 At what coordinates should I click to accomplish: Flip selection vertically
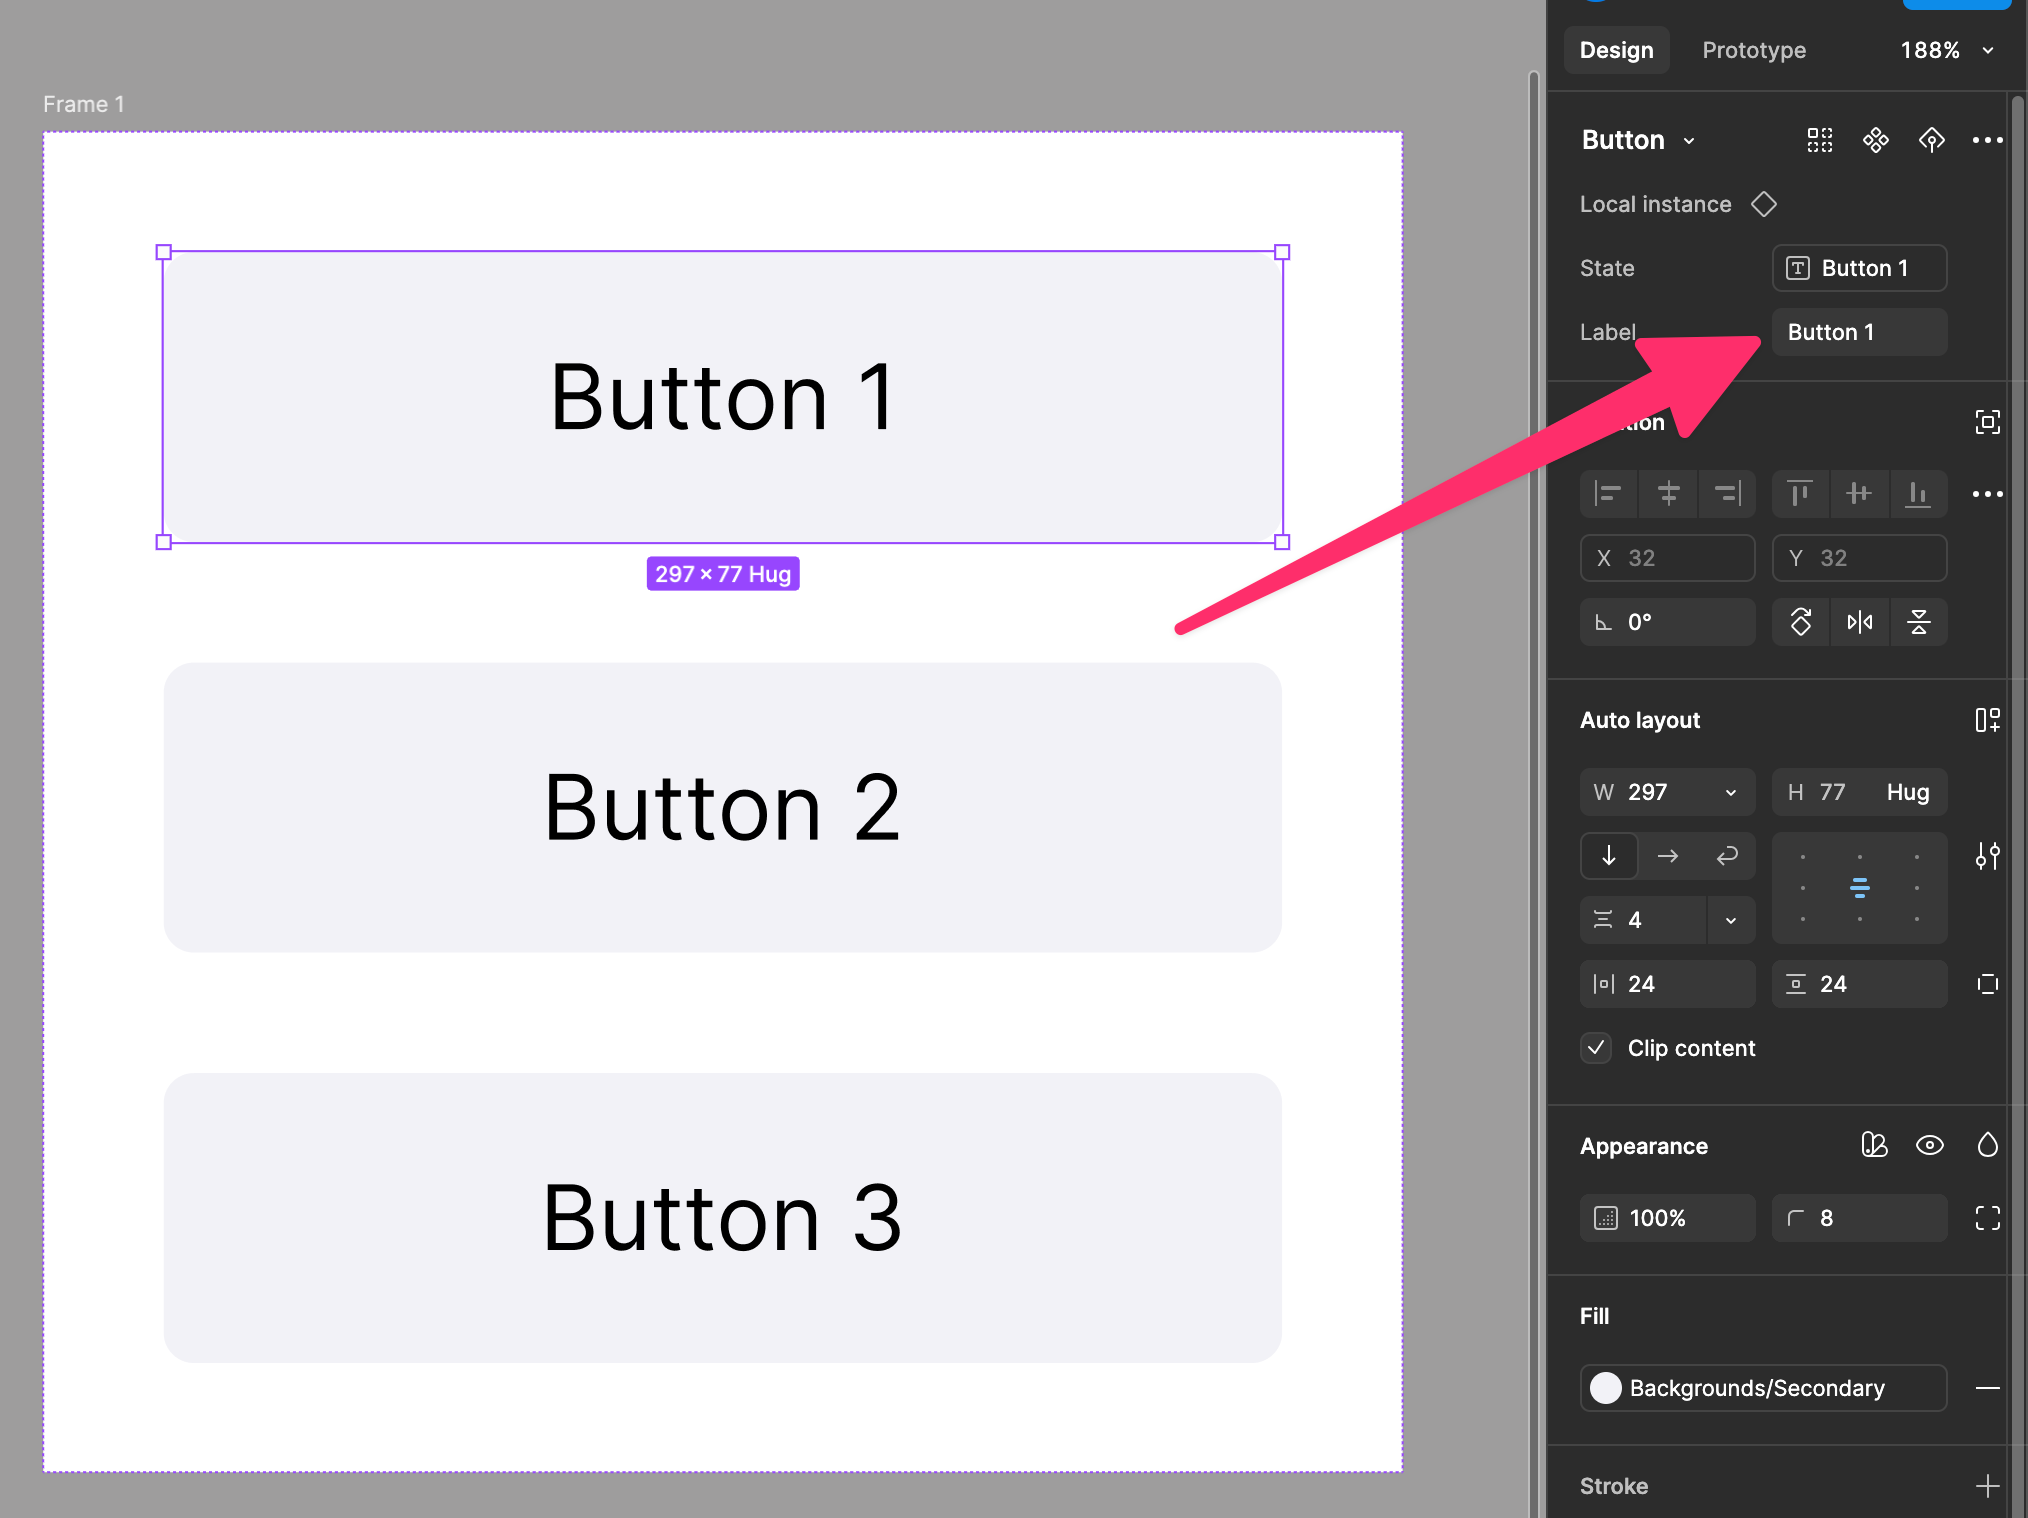1918,622
